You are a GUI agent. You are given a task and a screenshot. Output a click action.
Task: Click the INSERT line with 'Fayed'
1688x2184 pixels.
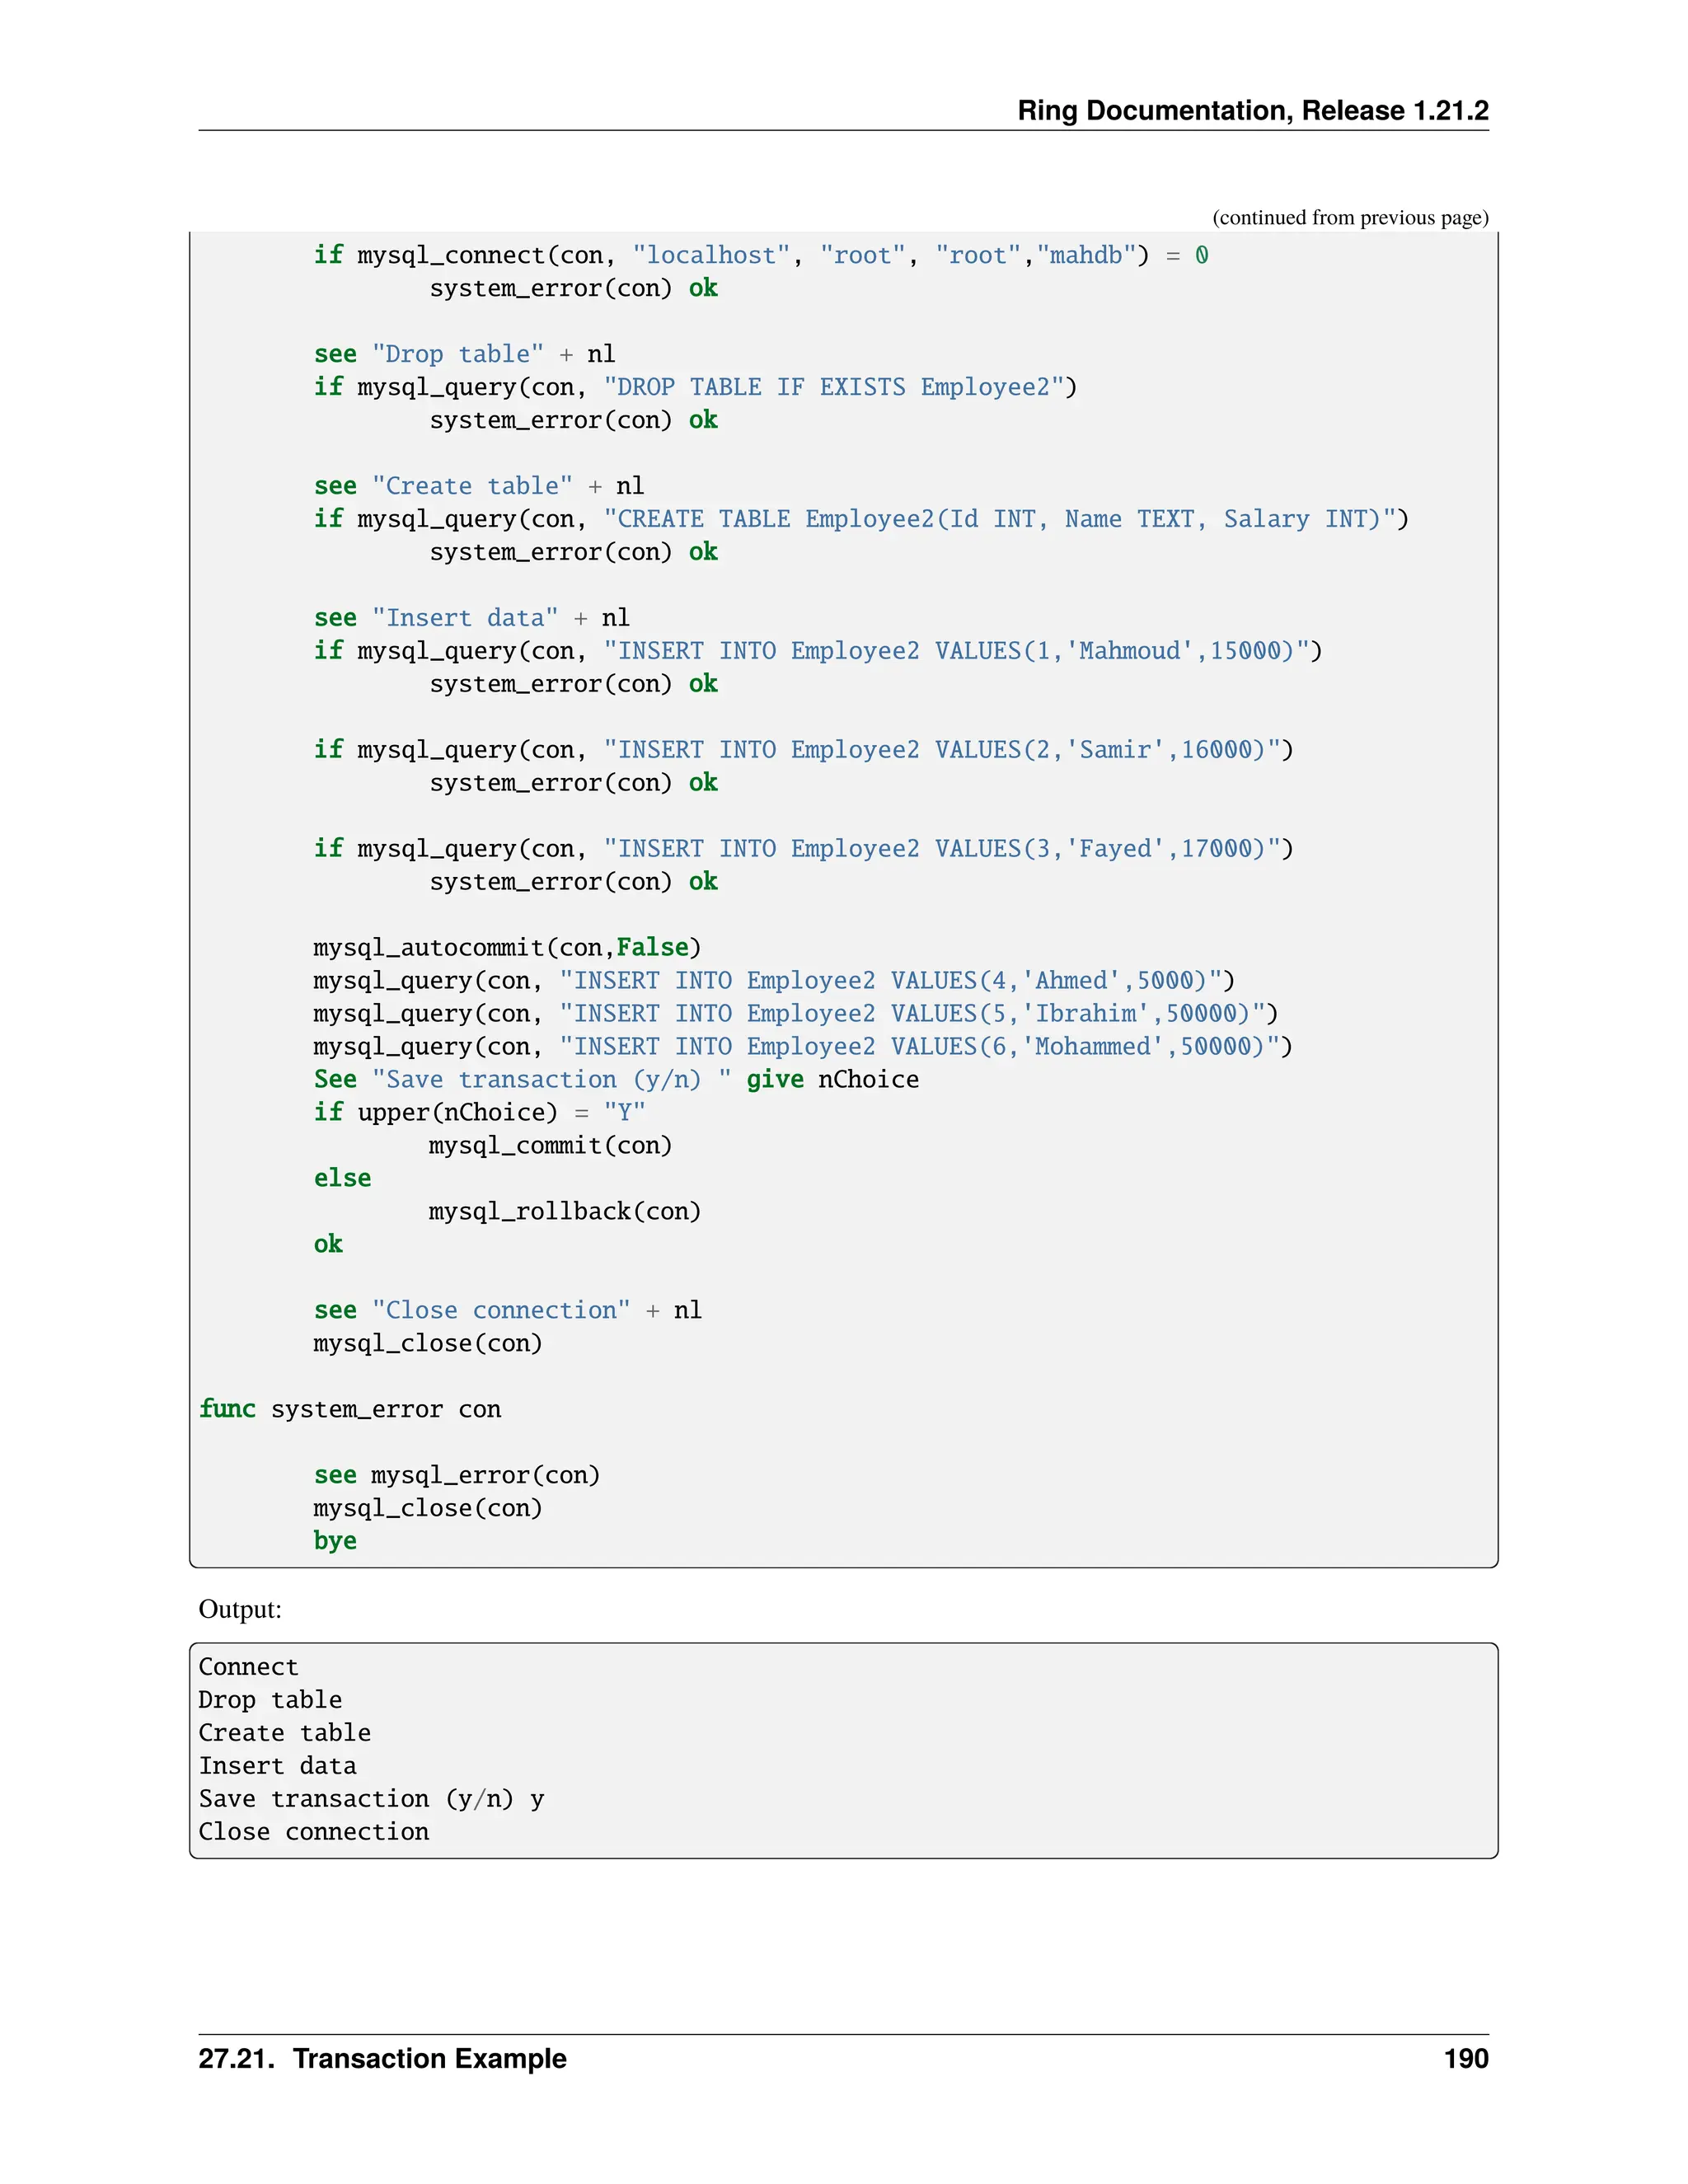click(803, 849)
